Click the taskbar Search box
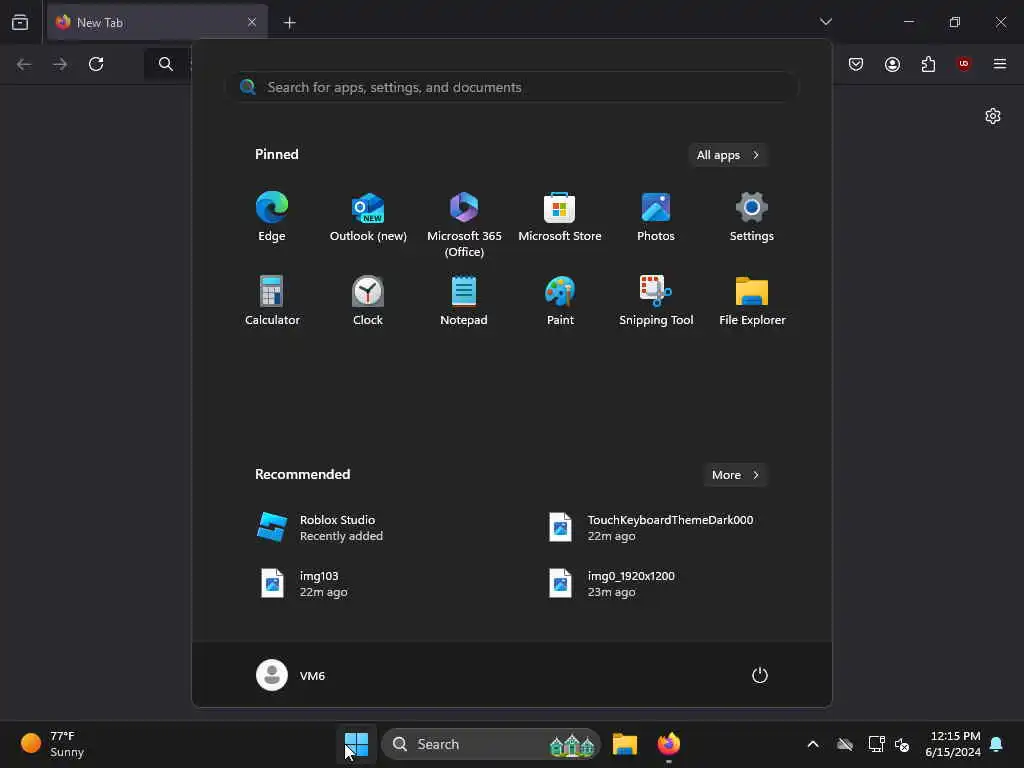 tap(490, 744)
